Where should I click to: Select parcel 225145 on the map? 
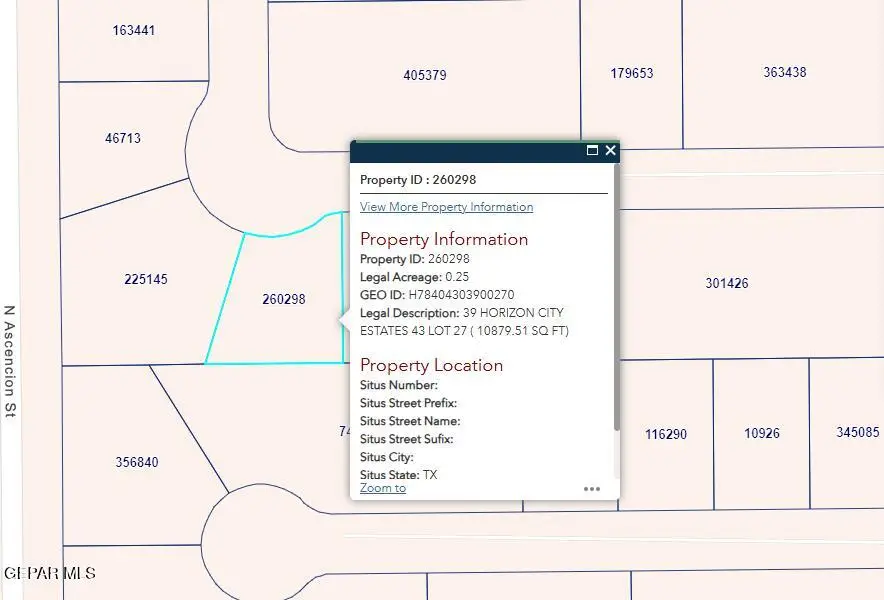146,279
